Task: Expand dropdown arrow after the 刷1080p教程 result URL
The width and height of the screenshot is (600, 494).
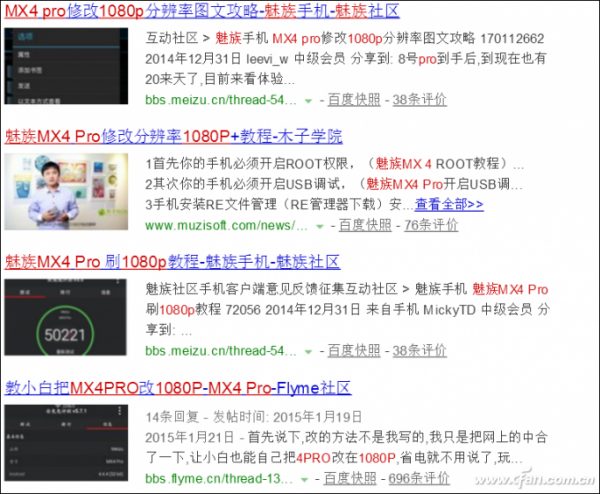Action: pyautogui.click(x=308, y=352)
